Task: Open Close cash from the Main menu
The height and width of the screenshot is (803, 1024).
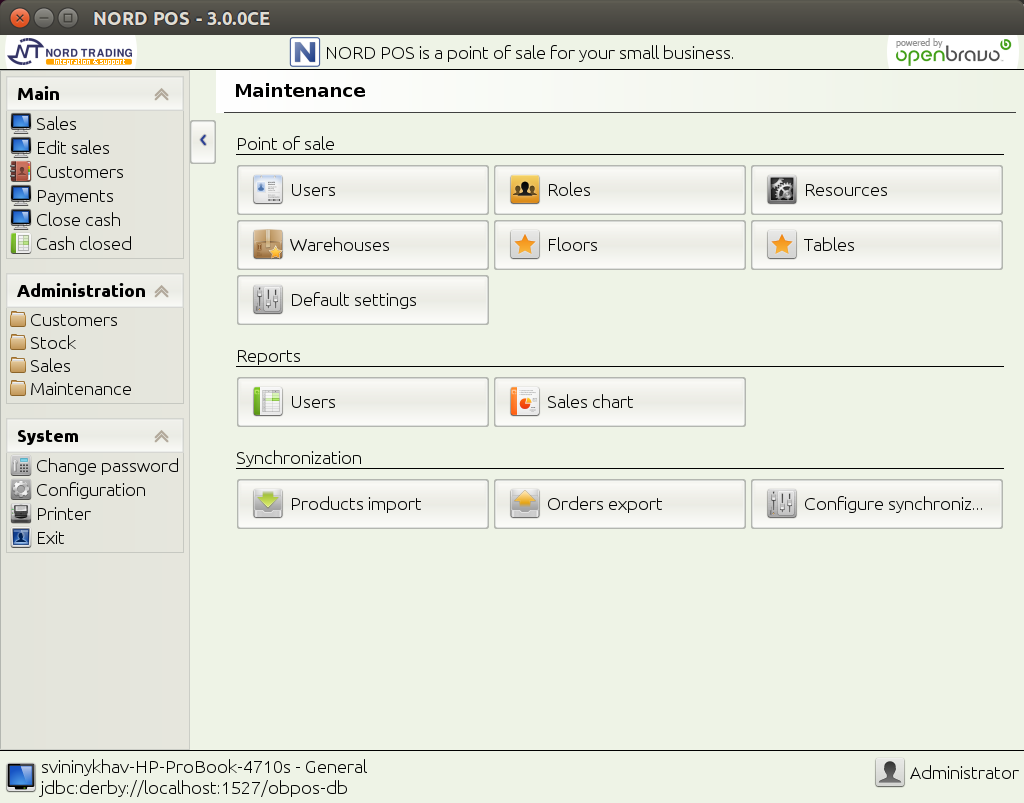Action: 22,219
